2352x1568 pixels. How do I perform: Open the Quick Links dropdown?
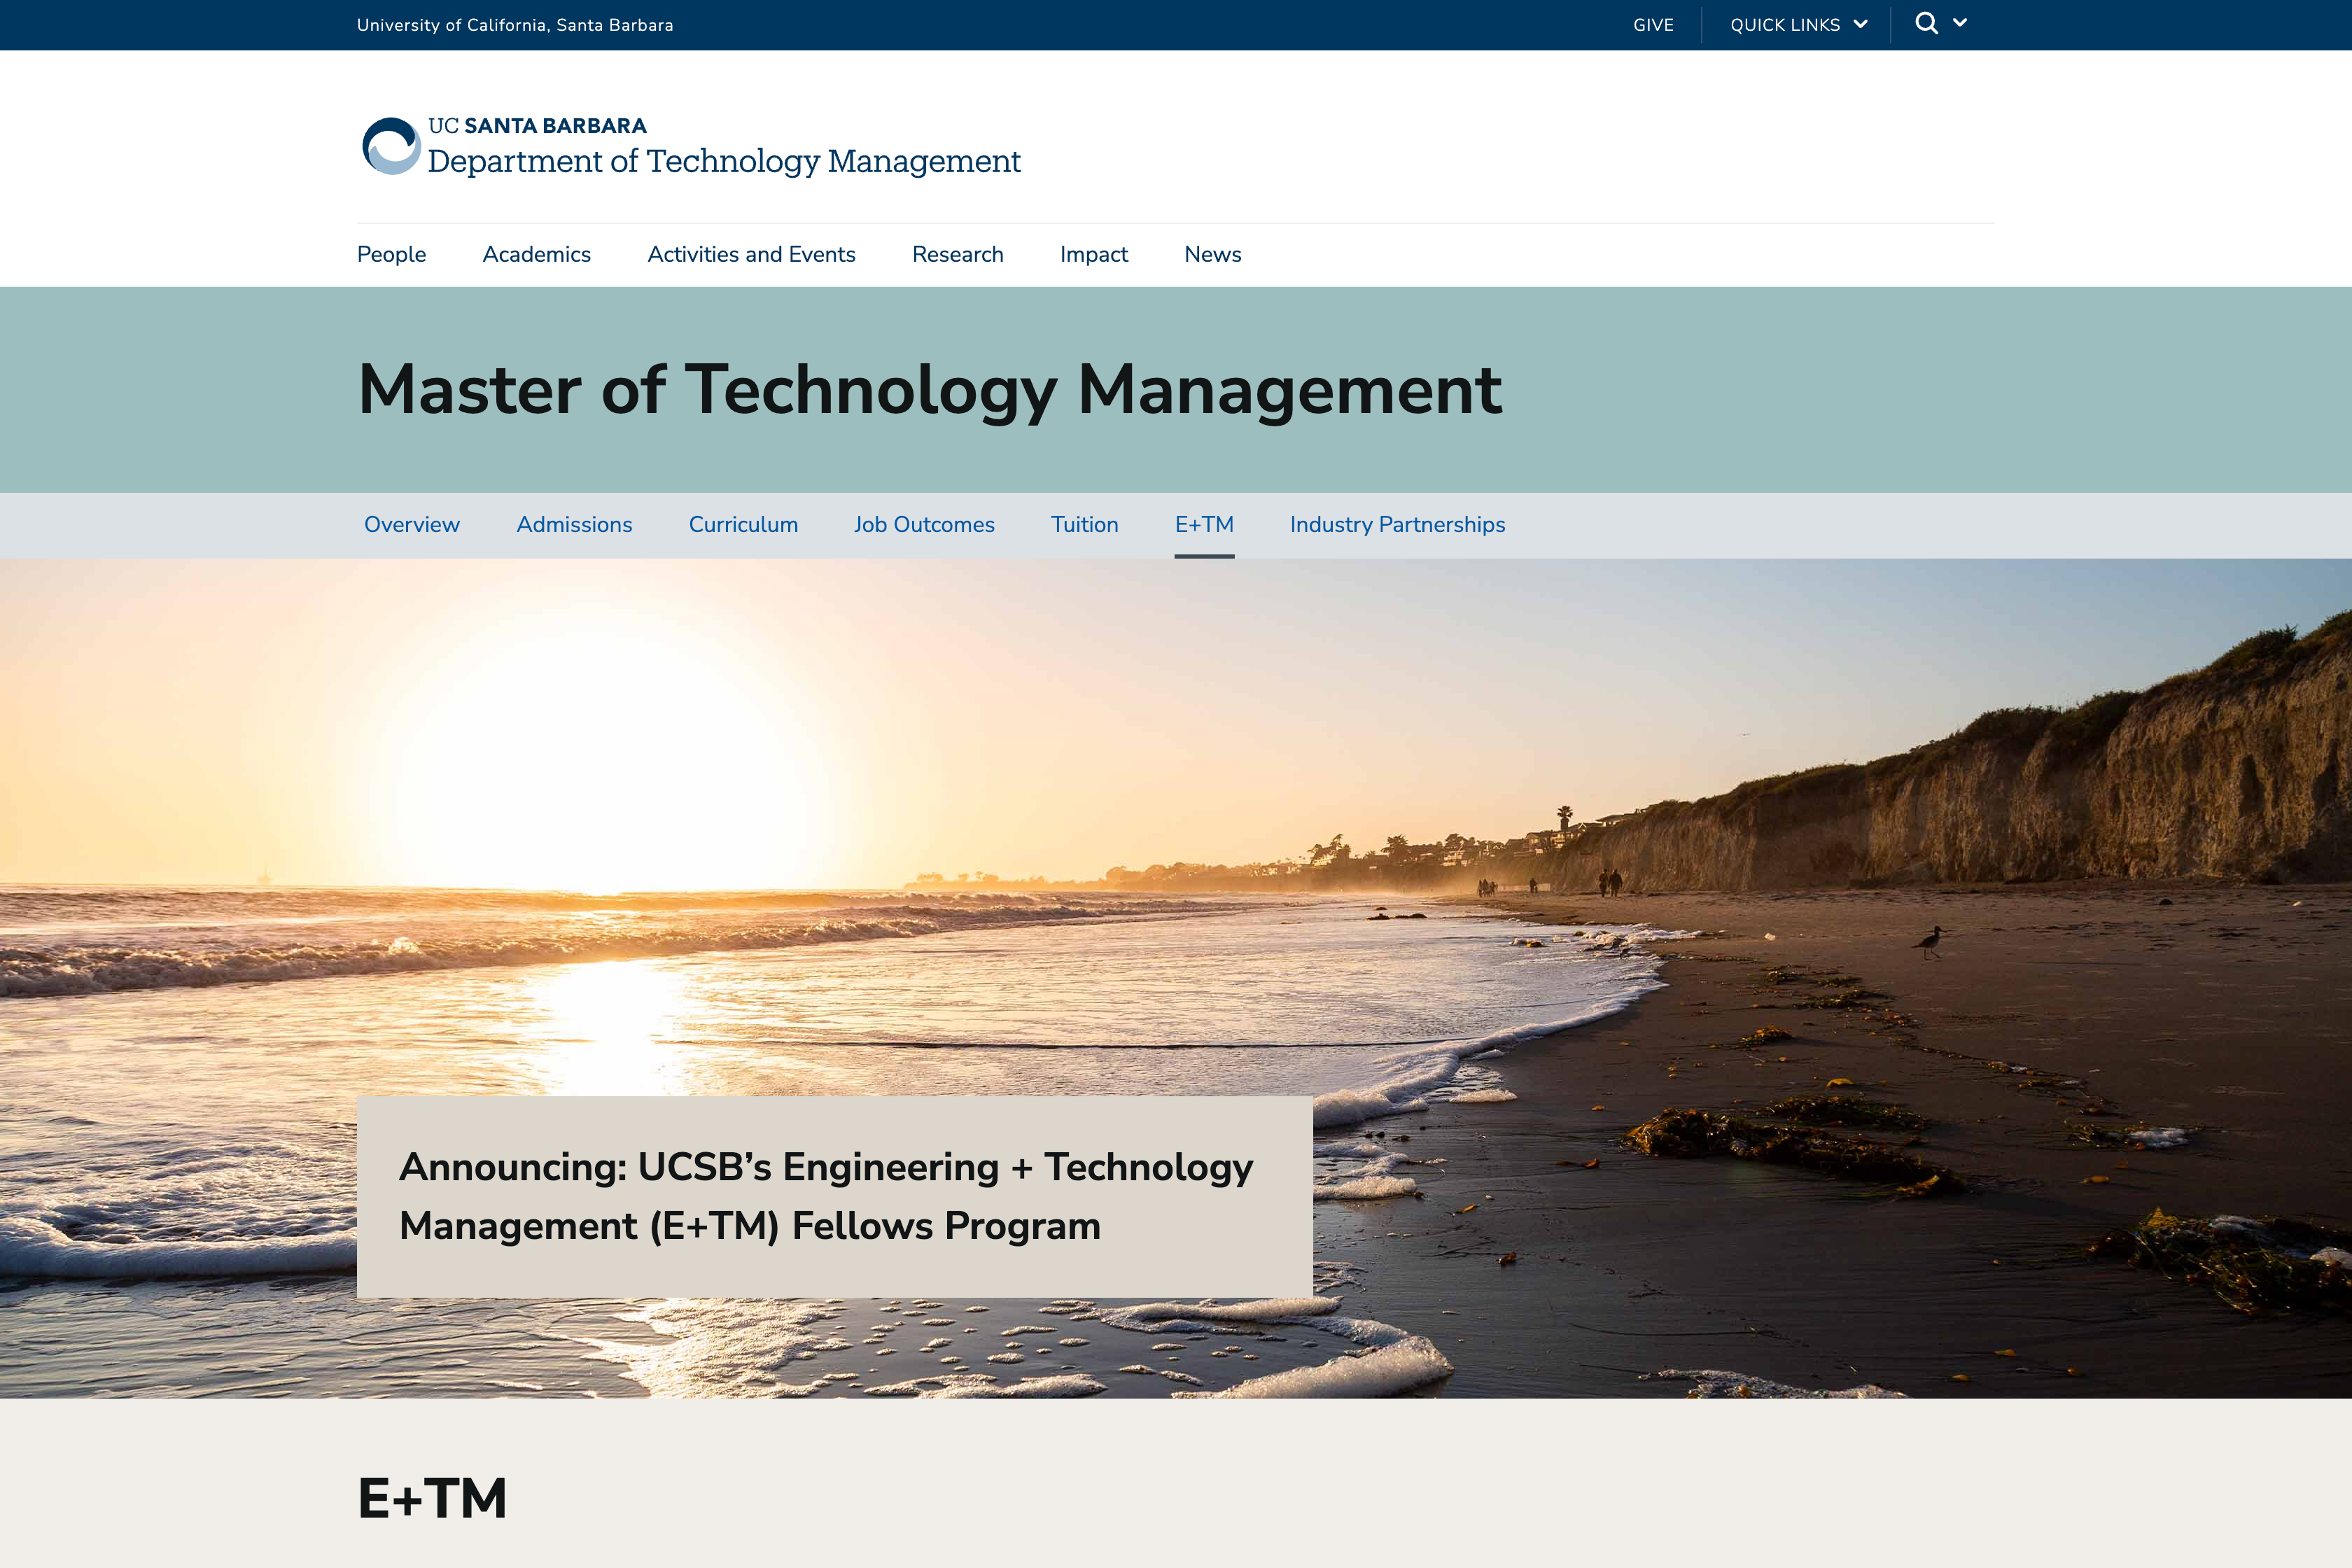point(1798,25)
